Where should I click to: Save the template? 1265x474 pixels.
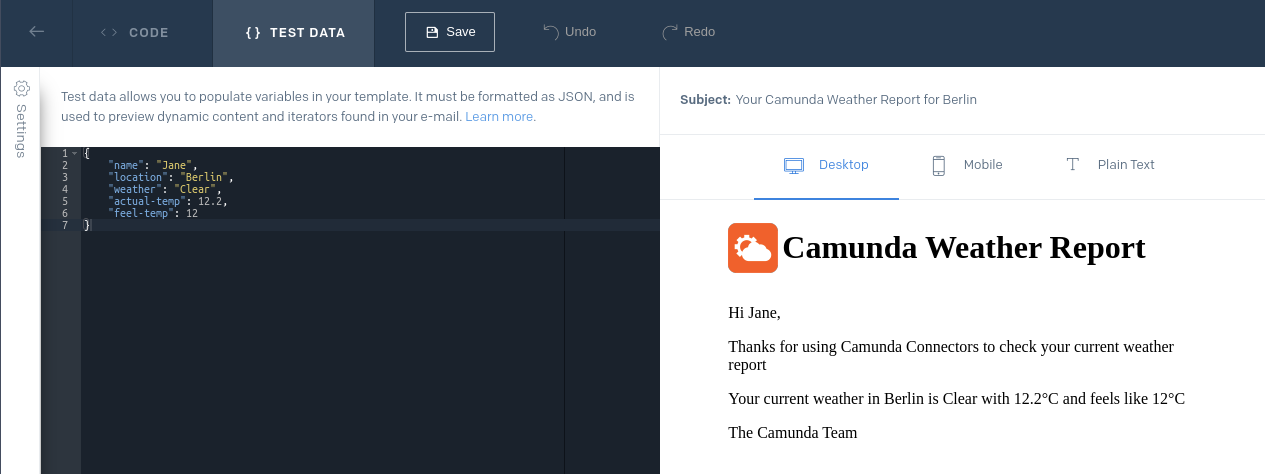[x=450, y=32]
